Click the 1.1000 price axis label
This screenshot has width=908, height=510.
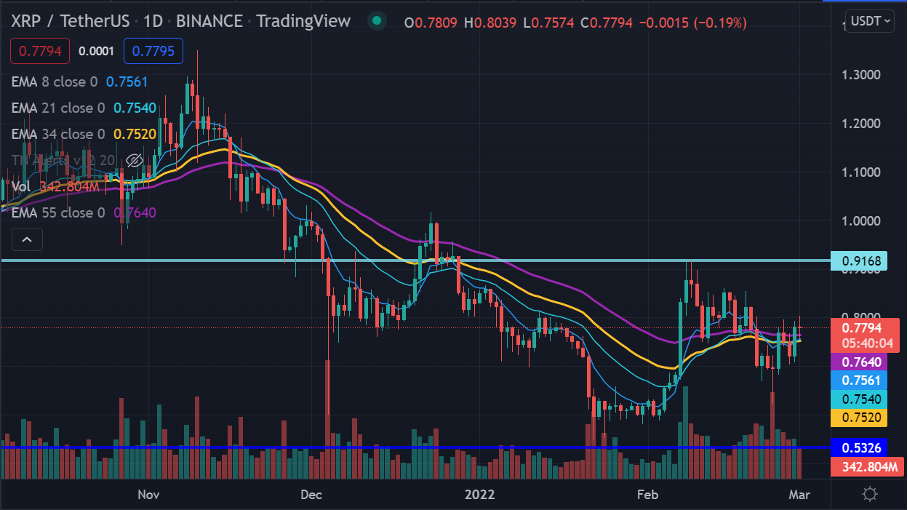point(861,173)
